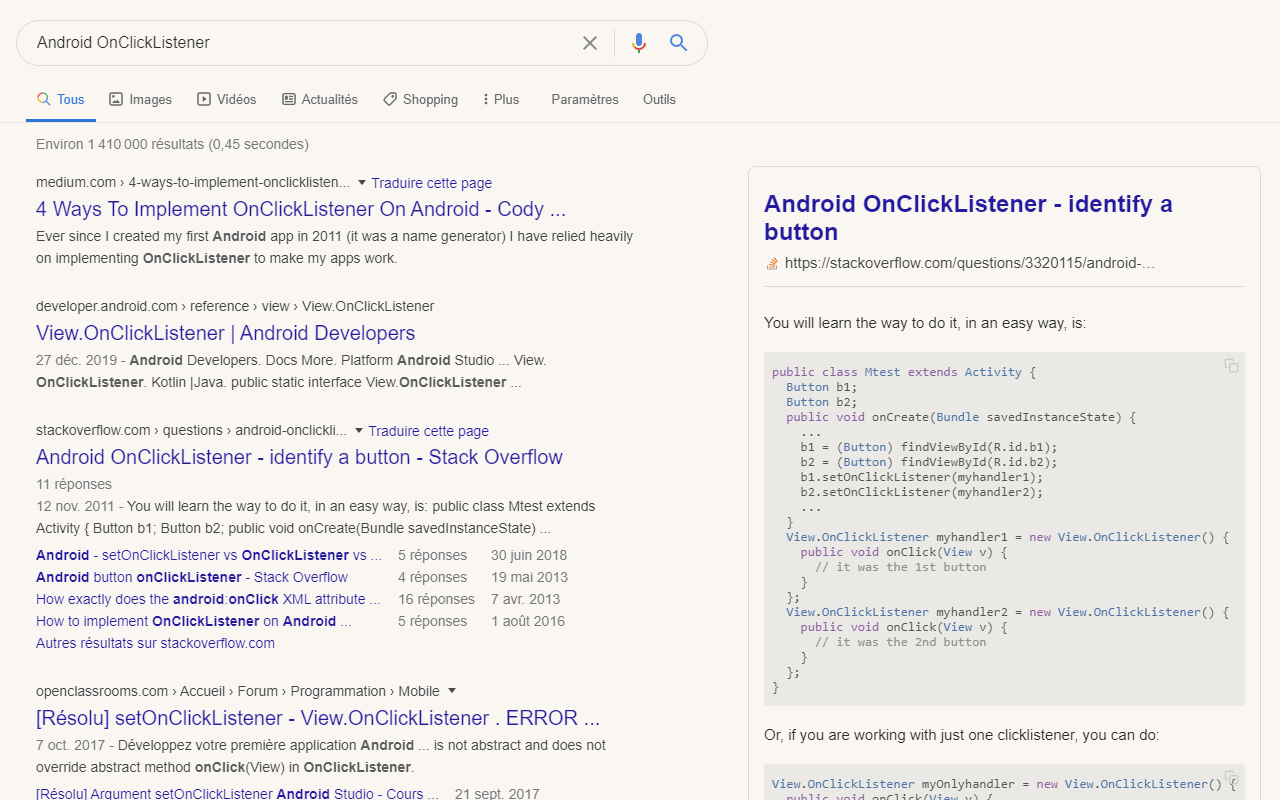The width and height of the screenshot is (1280, 800).
Task: Launch the search with the magnifying glass icon
Action: 678,43
